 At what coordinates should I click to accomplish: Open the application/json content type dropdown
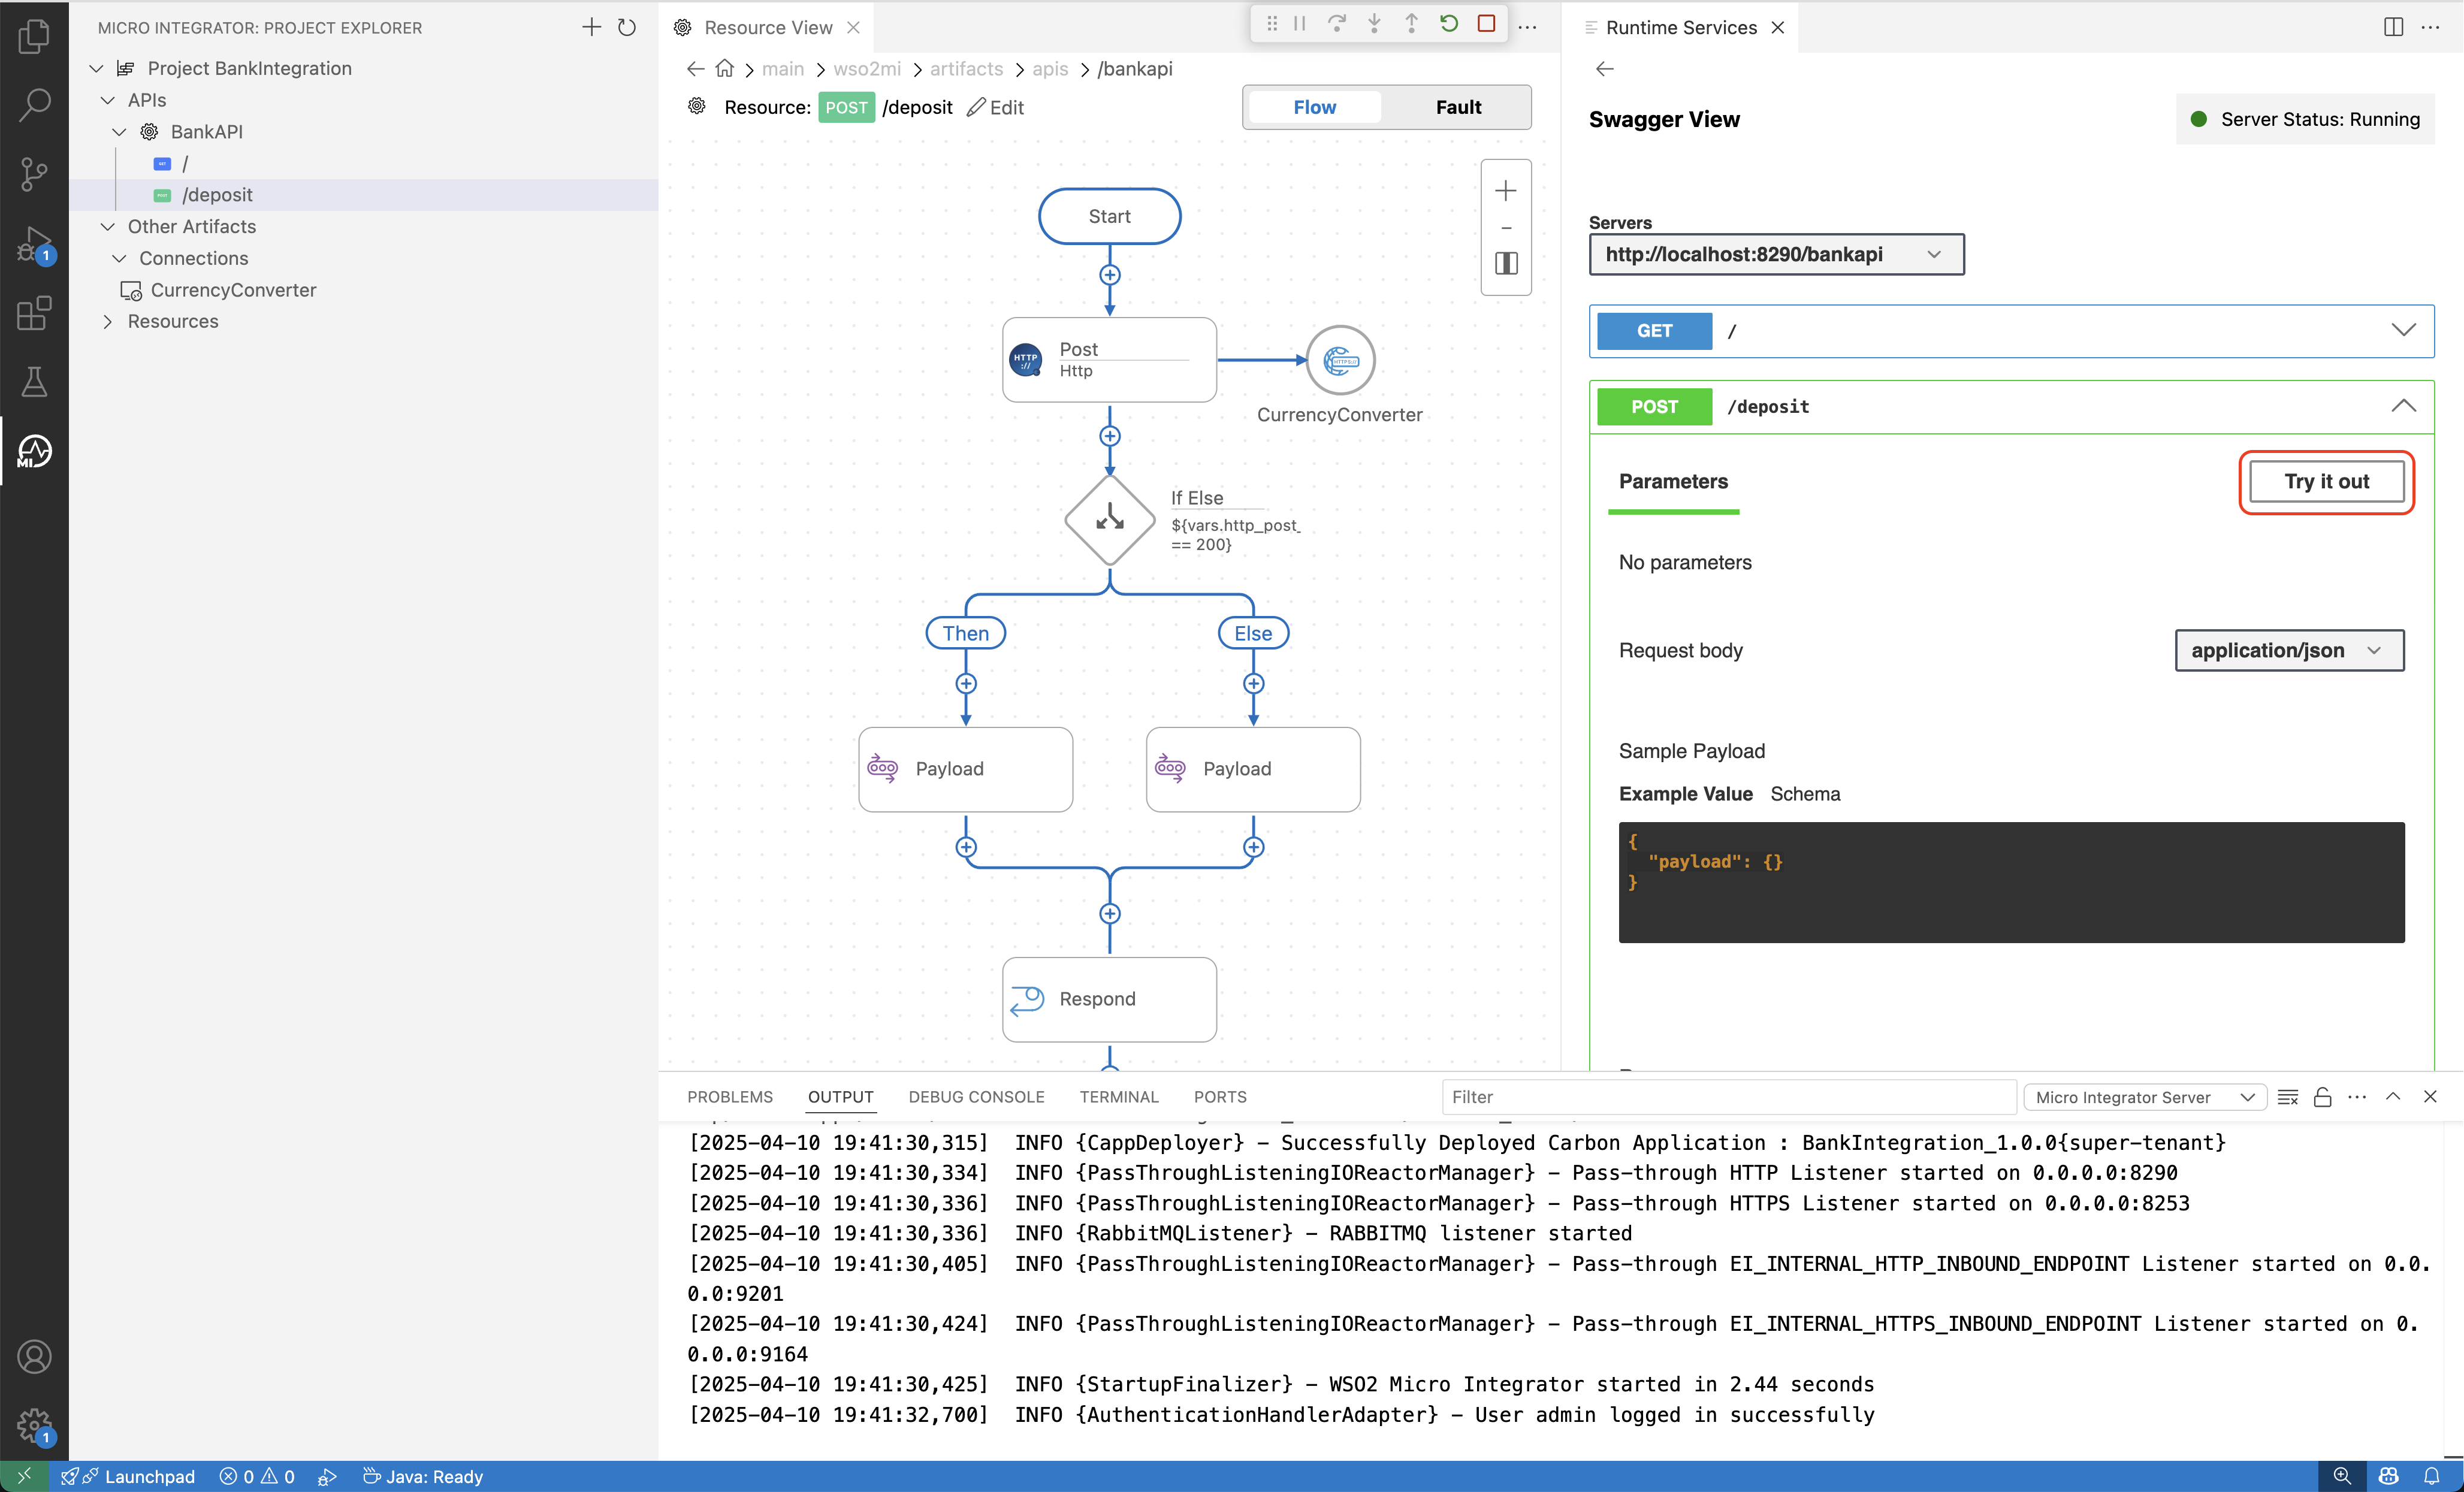point(2289,650)
